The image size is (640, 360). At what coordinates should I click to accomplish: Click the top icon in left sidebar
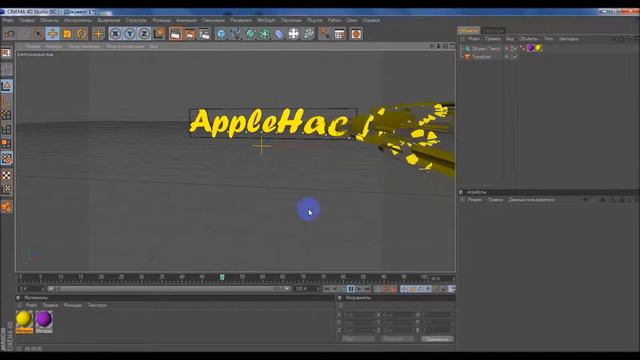pyautogui.click(x=7, y=53)
